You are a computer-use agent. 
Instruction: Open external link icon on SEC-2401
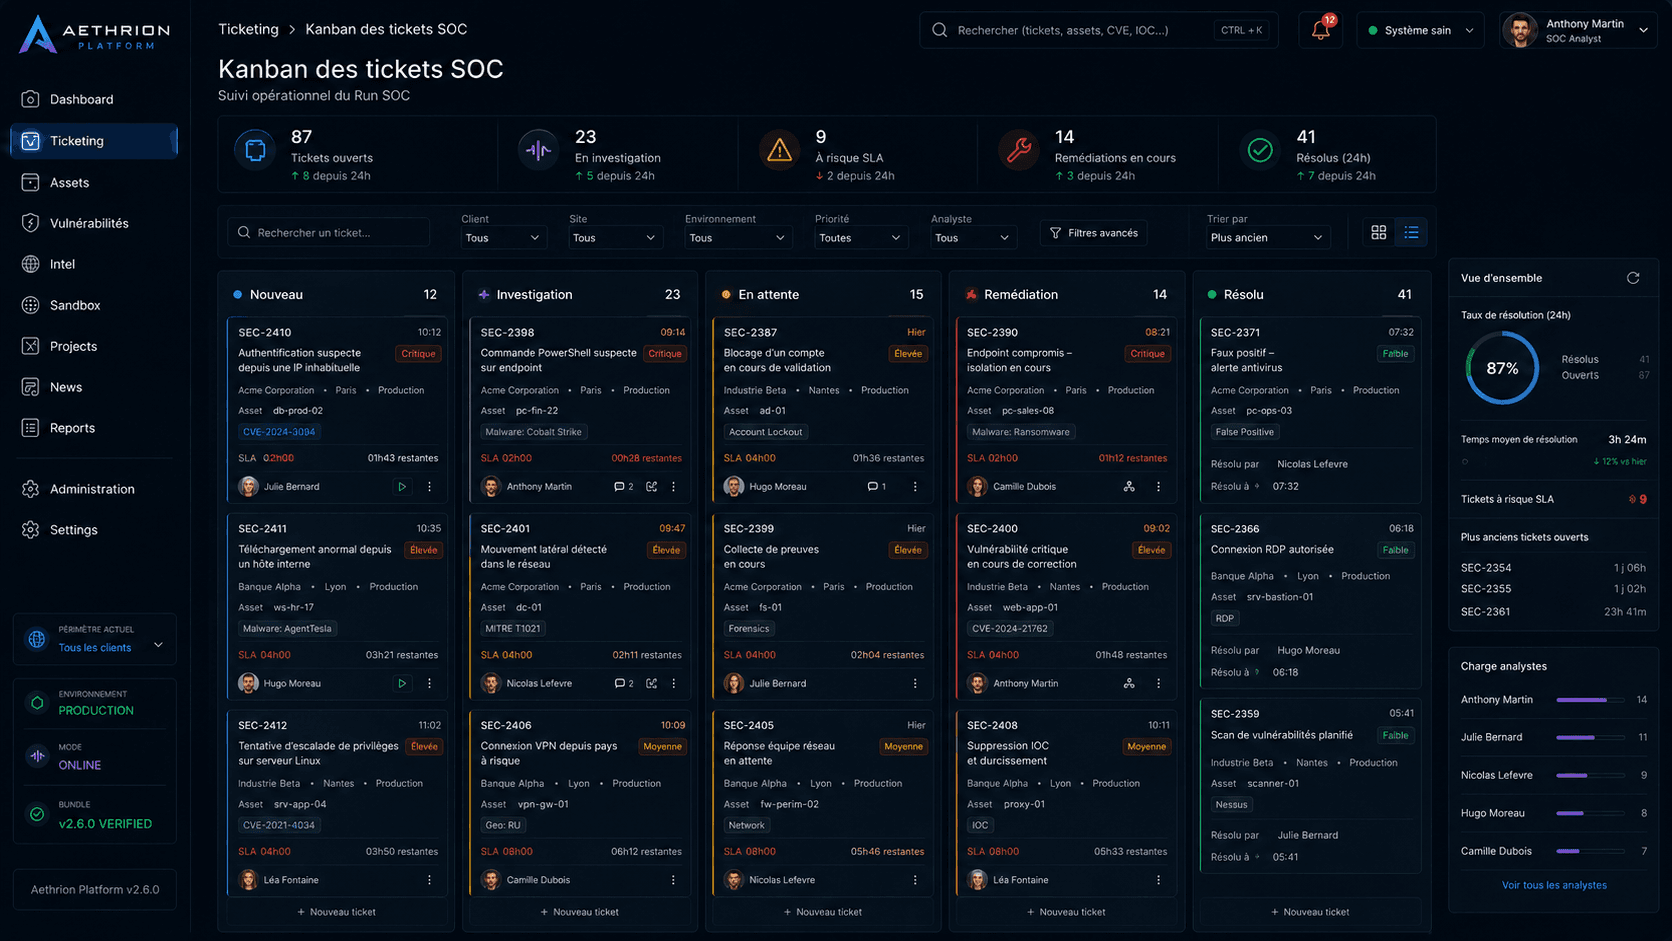tap(651, 684)
